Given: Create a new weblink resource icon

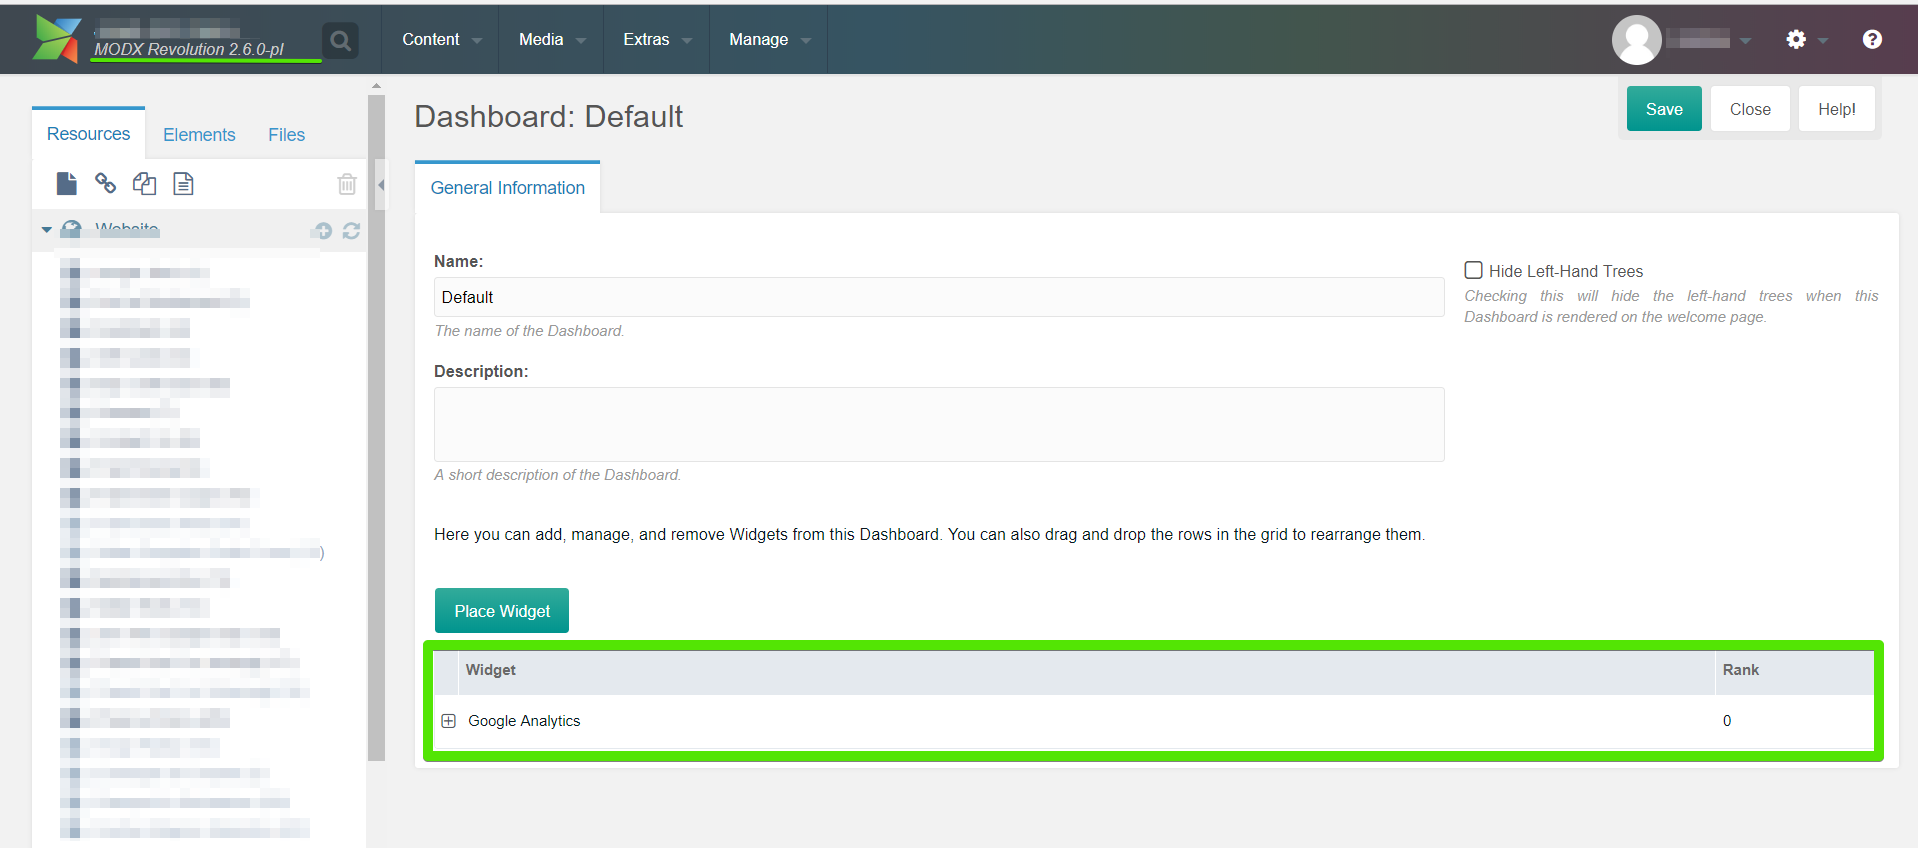Looking at the screenshot, I should click(105, 183).
